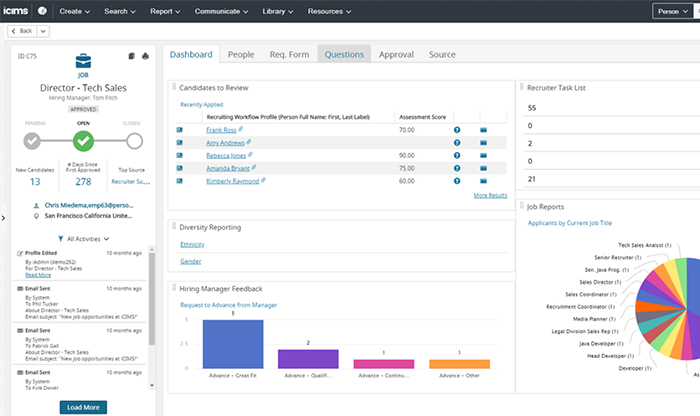Switch to the People tab

click(x=240, y=55)
